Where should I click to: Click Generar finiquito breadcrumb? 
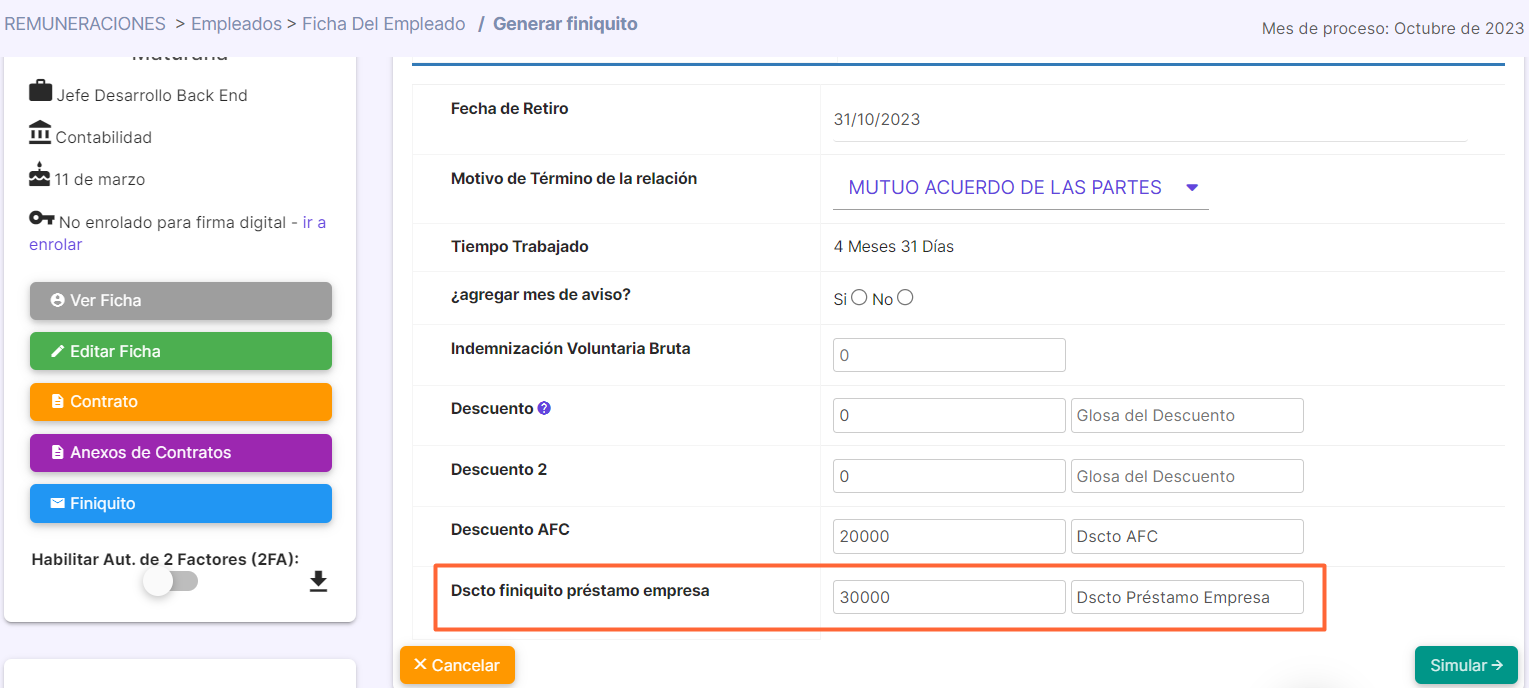tap(565, 24)
